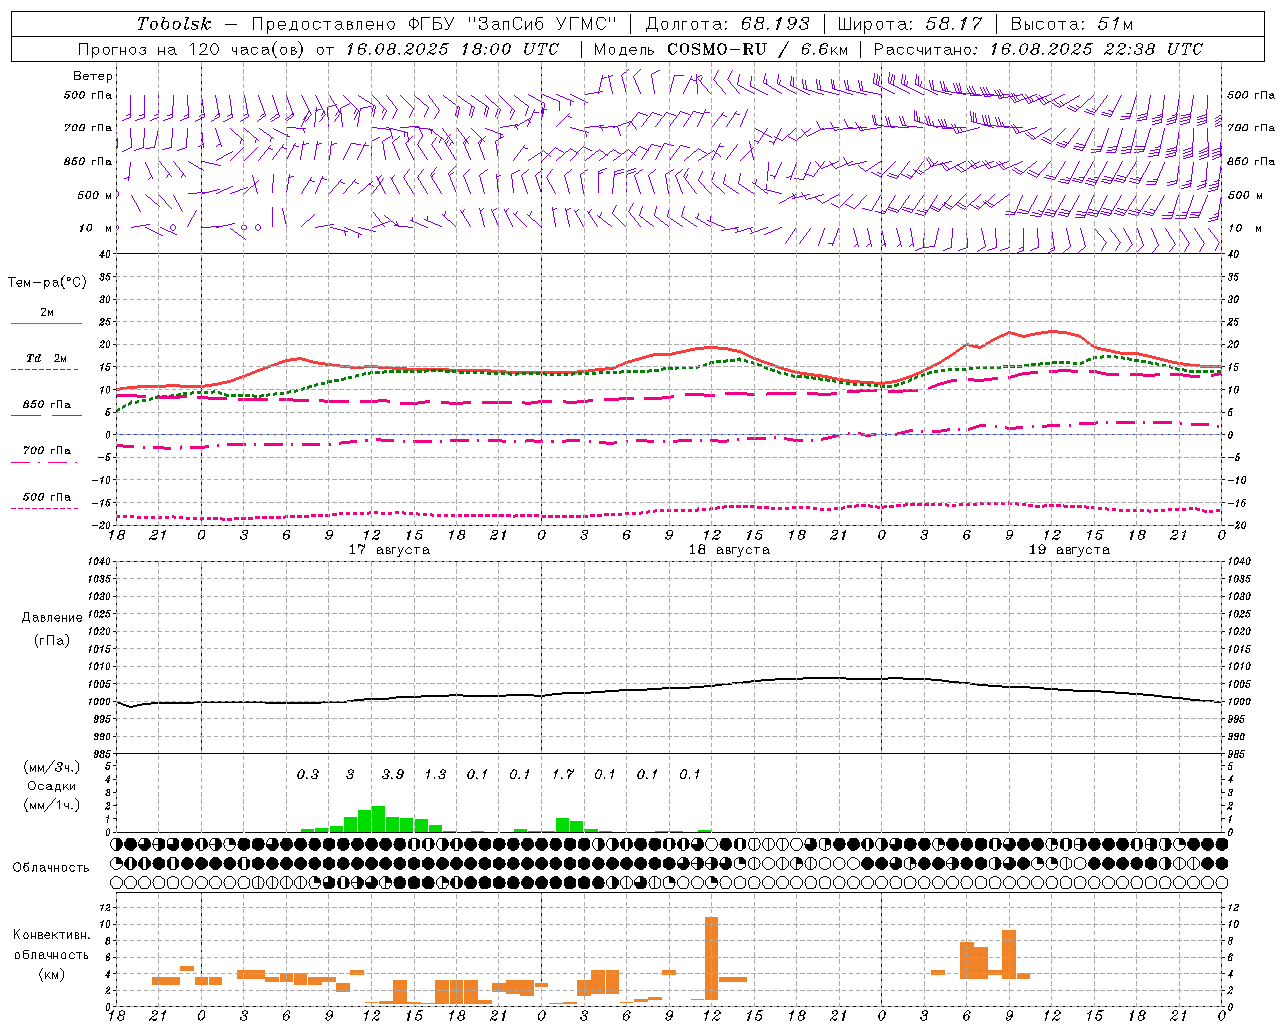Click the Ветер panel label
Viewport: 1280px width, 1024px height.
pyautogui.click(x=93, y=76)
